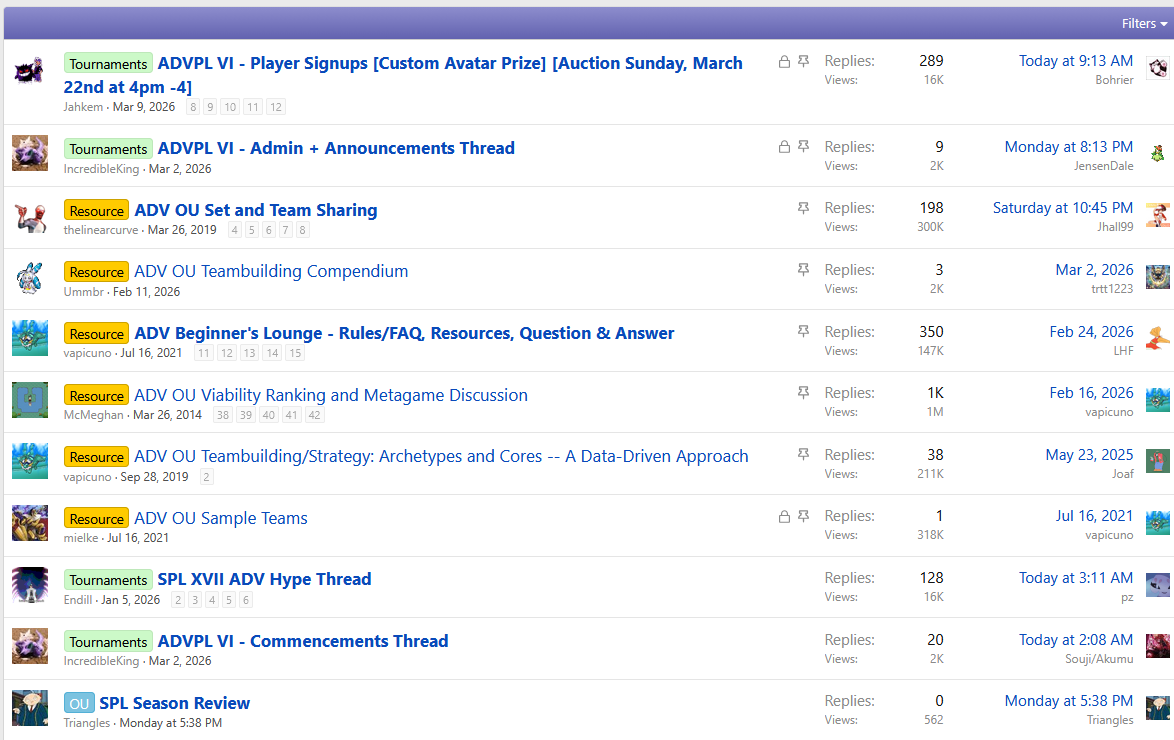Open ADV OU Teambuilding Compendium thread
The height and width of the screenshot is (740, 1174).
coord(271,271)
